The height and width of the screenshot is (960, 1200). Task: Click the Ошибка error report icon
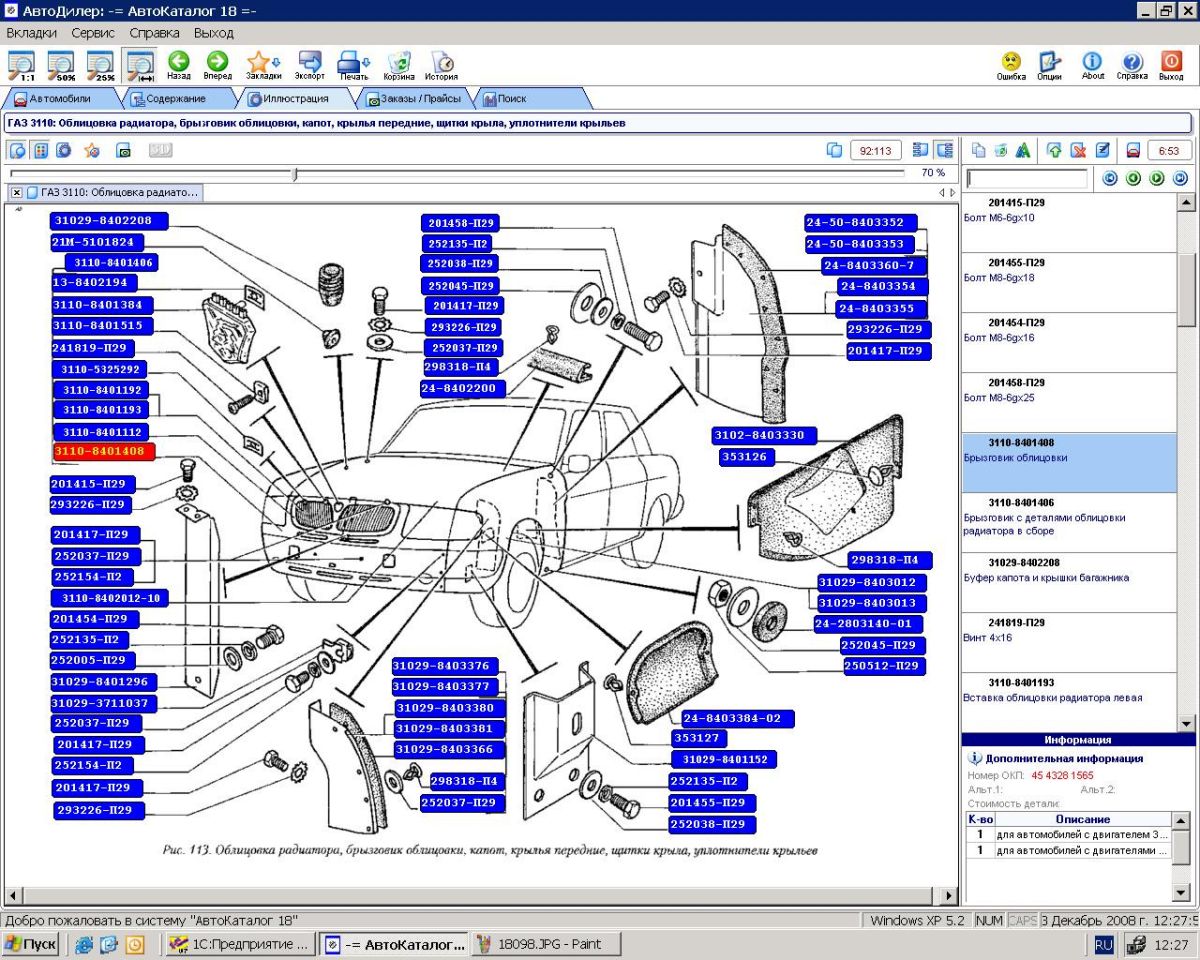coord(1011,65)
